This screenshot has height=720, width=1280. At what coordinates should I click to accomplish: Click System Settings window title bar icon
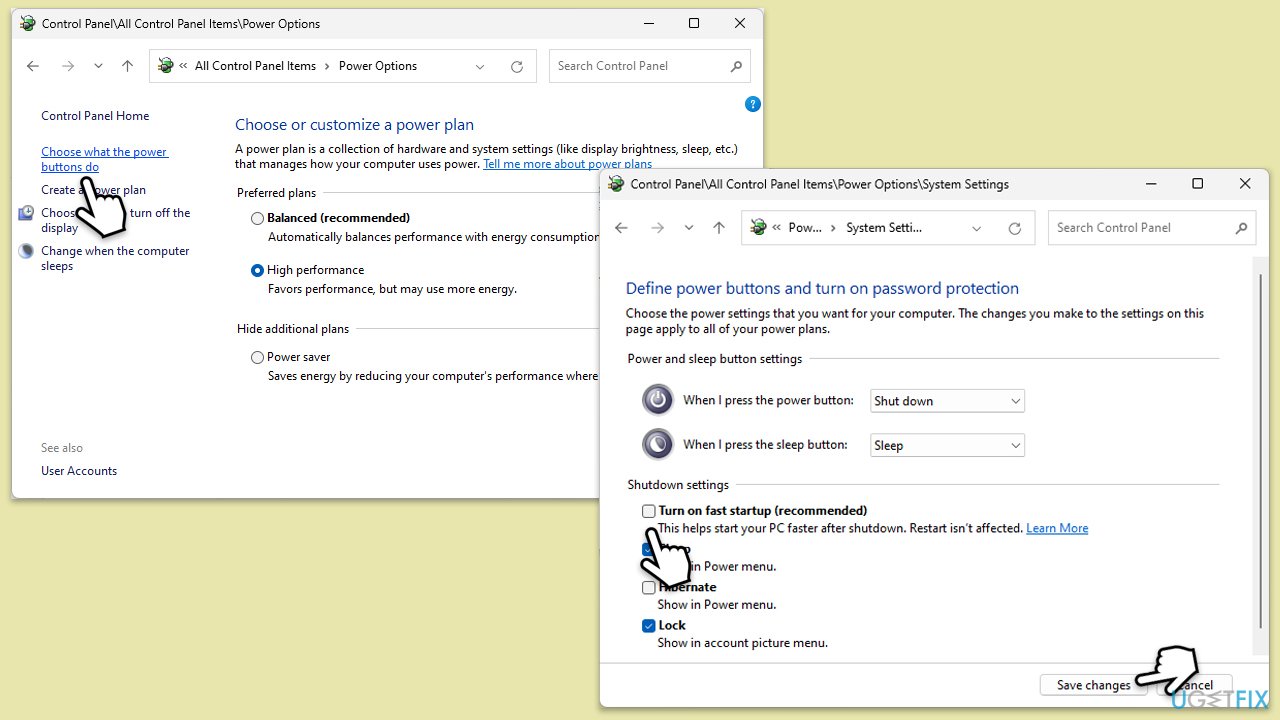[616, 184]
